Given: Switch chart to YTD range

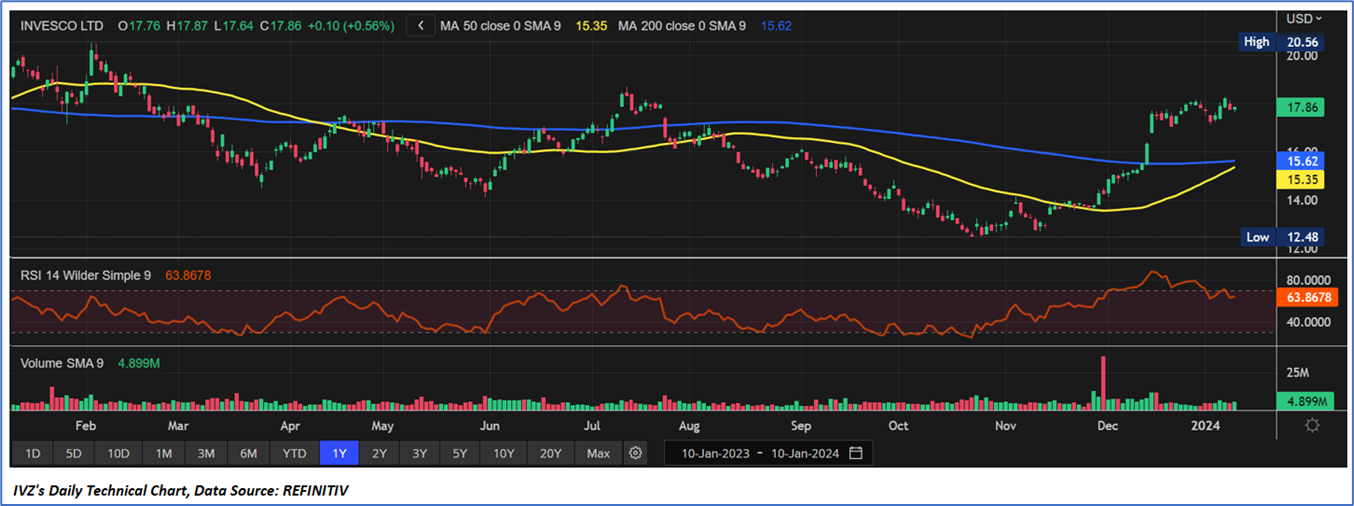Looking at the screenshot, I should 294,453.
